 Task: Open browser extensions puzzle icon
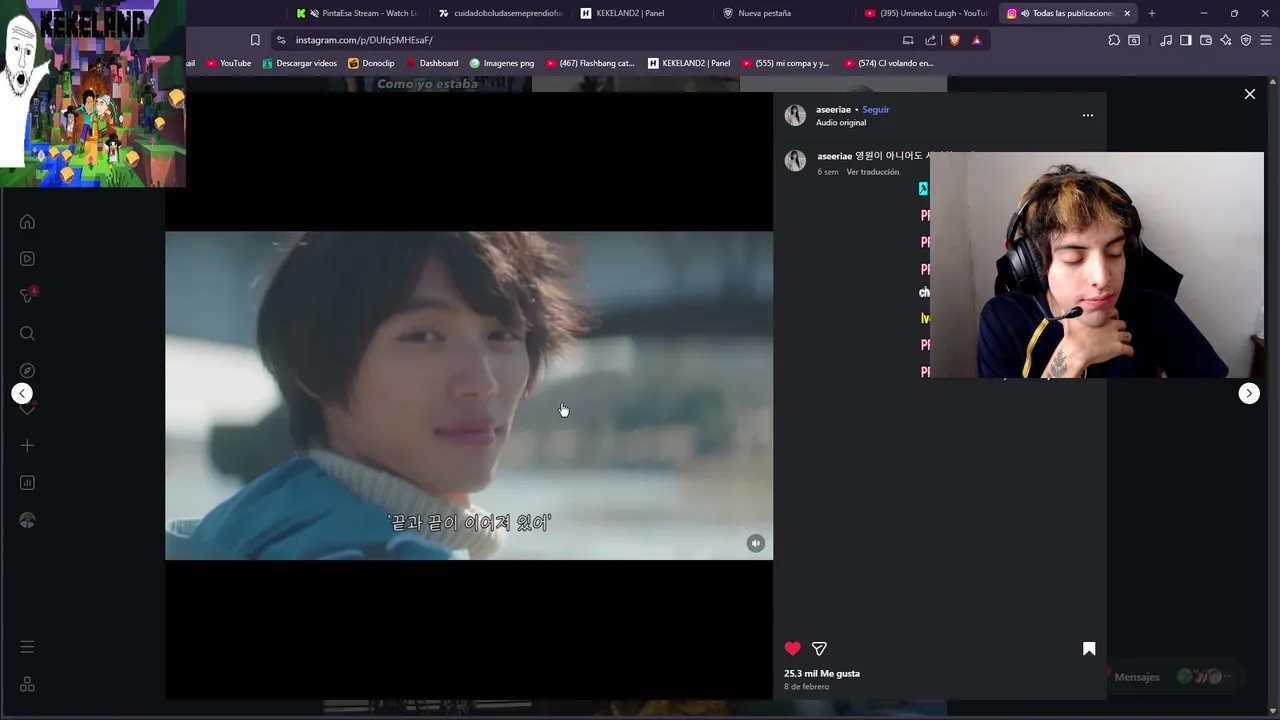click(1114, 40)
